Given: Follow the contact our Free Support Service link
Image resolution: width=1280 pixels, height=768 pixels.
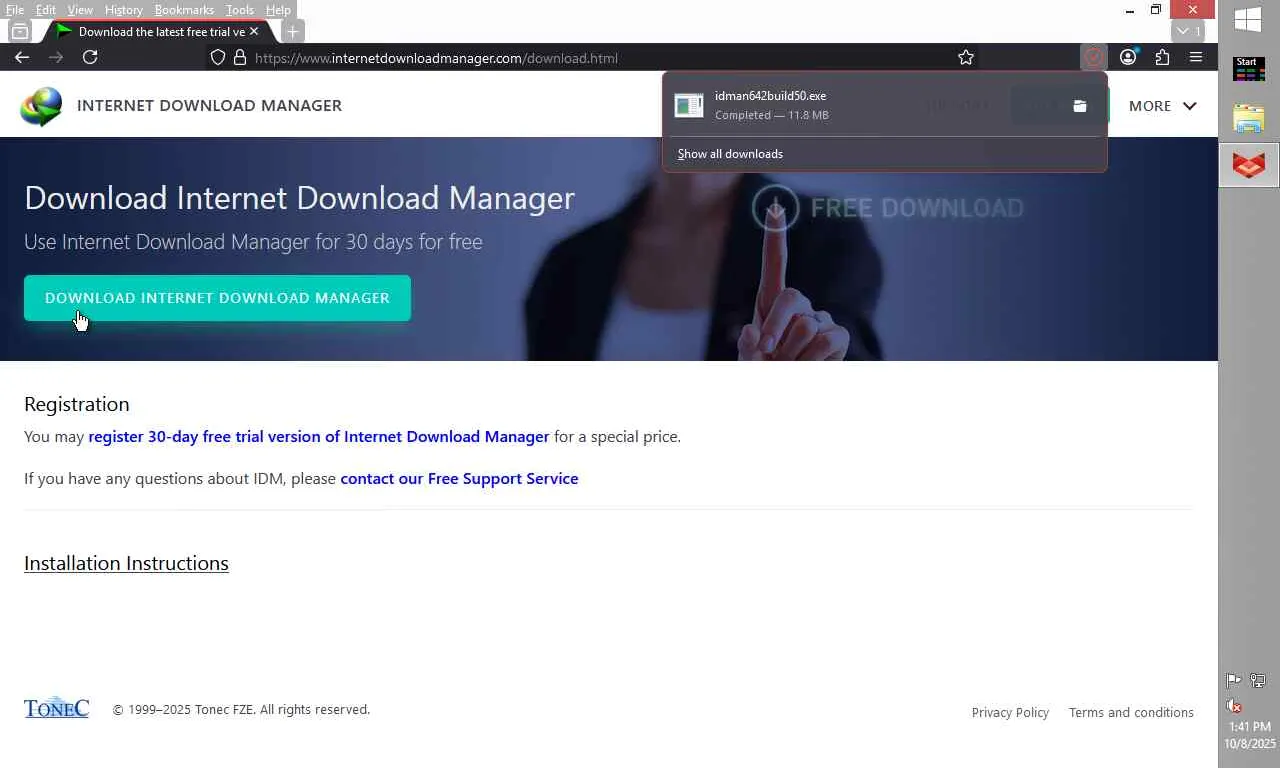Looking at the screenshot, I should (x=459, y=479).
